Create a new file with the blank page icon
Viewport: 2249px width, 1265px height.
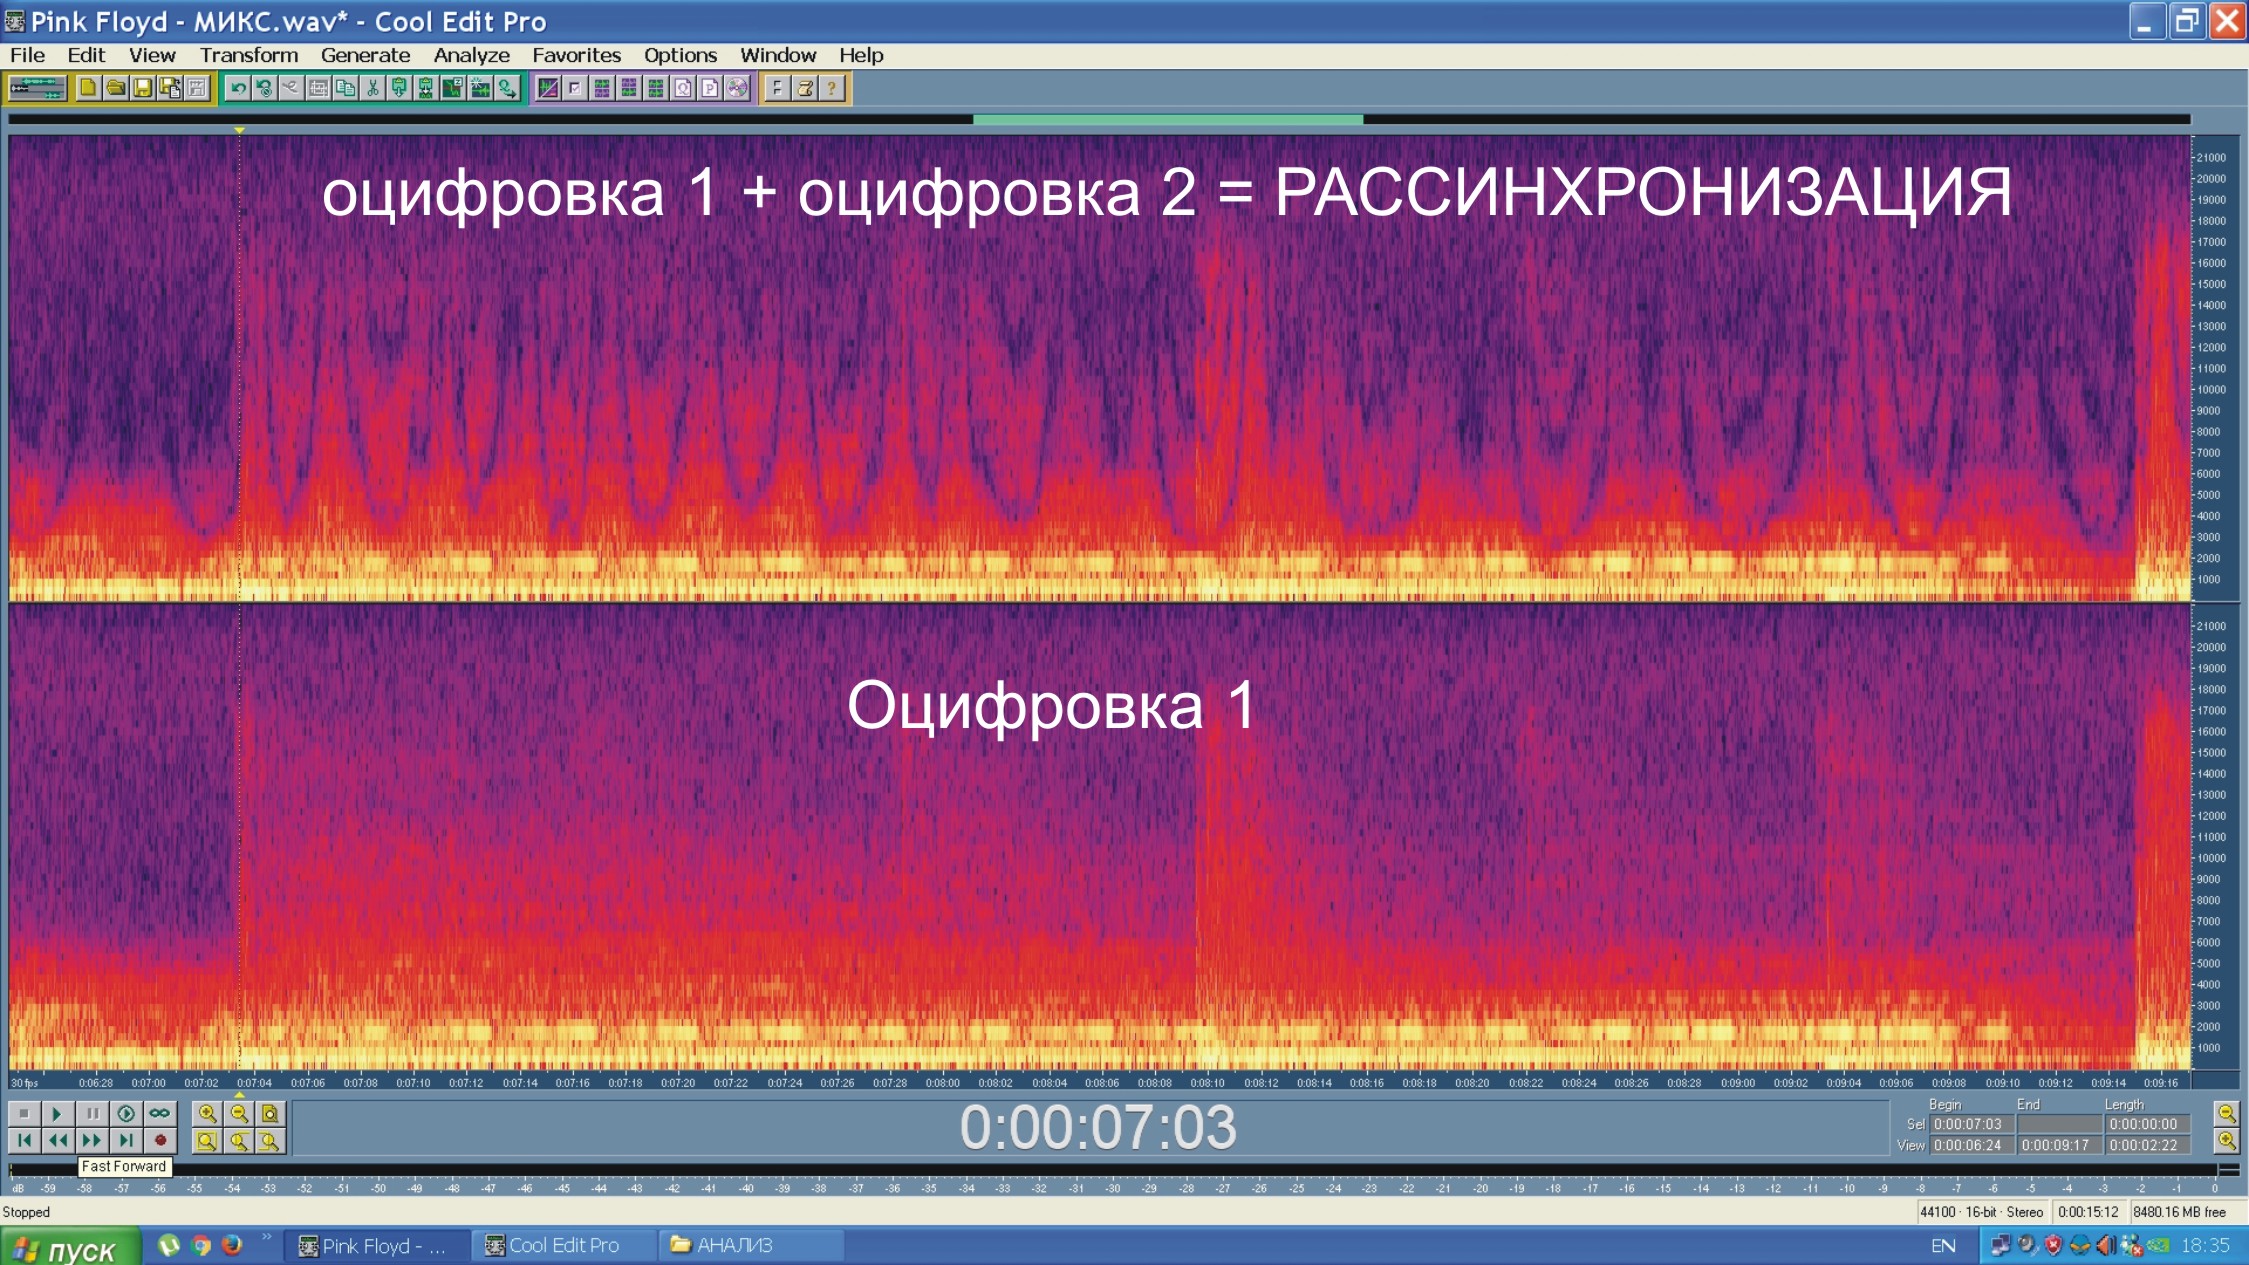[88, 89]
